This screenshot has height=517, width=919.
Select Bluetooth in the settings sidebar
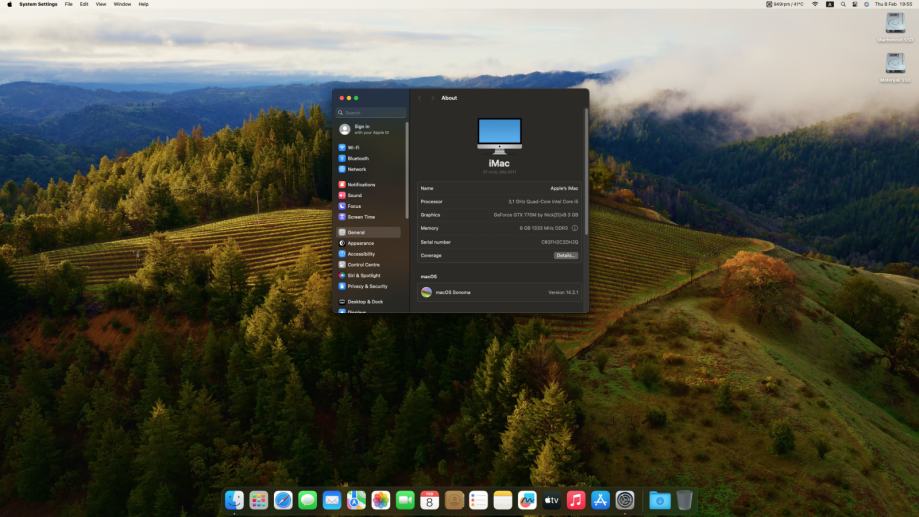click(x=357, y=158)
